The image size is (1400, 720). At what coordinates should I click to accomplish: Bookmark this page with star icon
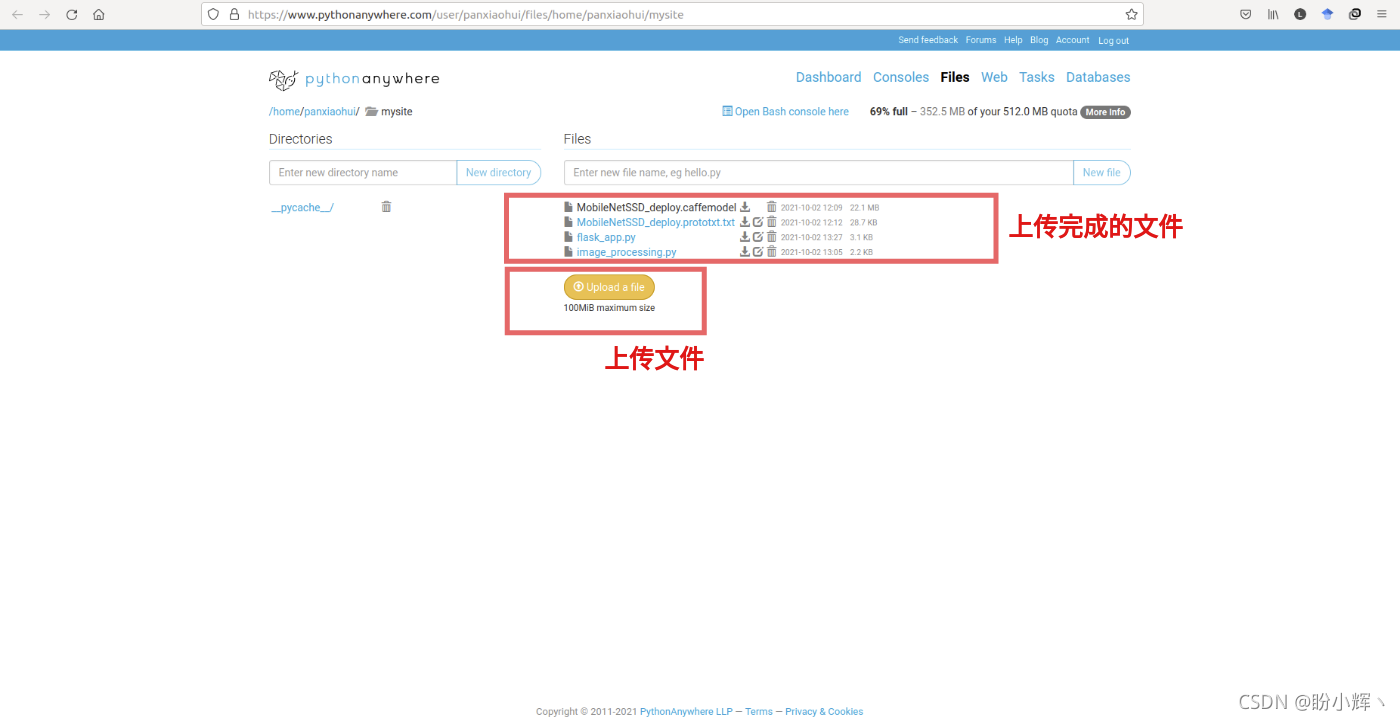point(1131,15)
